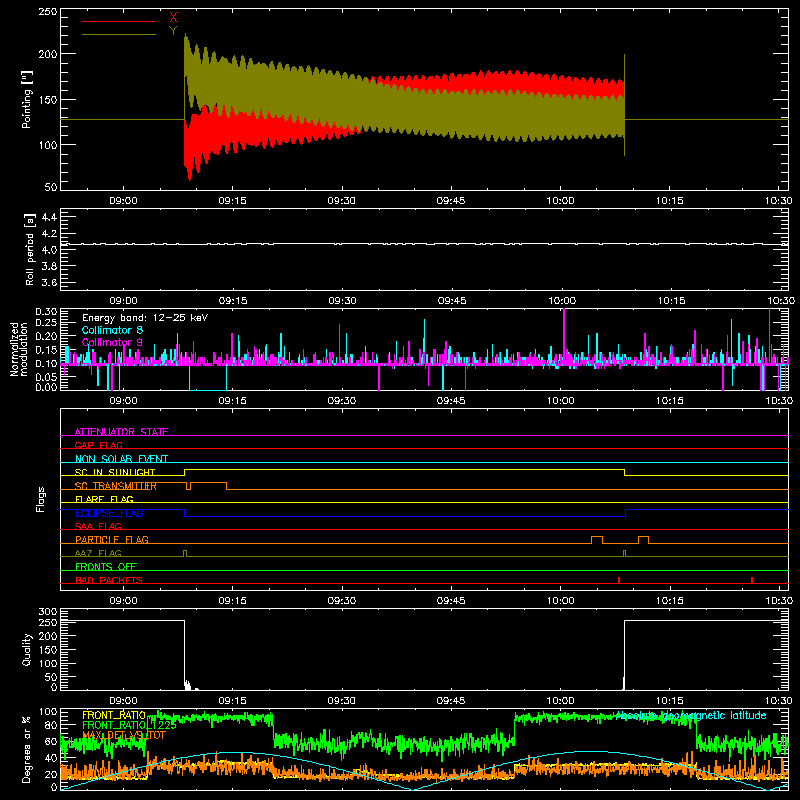Click the tall magenta Collimator 9 spike at 10:00
Image resolution: width=800 pixels, height=800 pixels.
click(x=564, y=337)
